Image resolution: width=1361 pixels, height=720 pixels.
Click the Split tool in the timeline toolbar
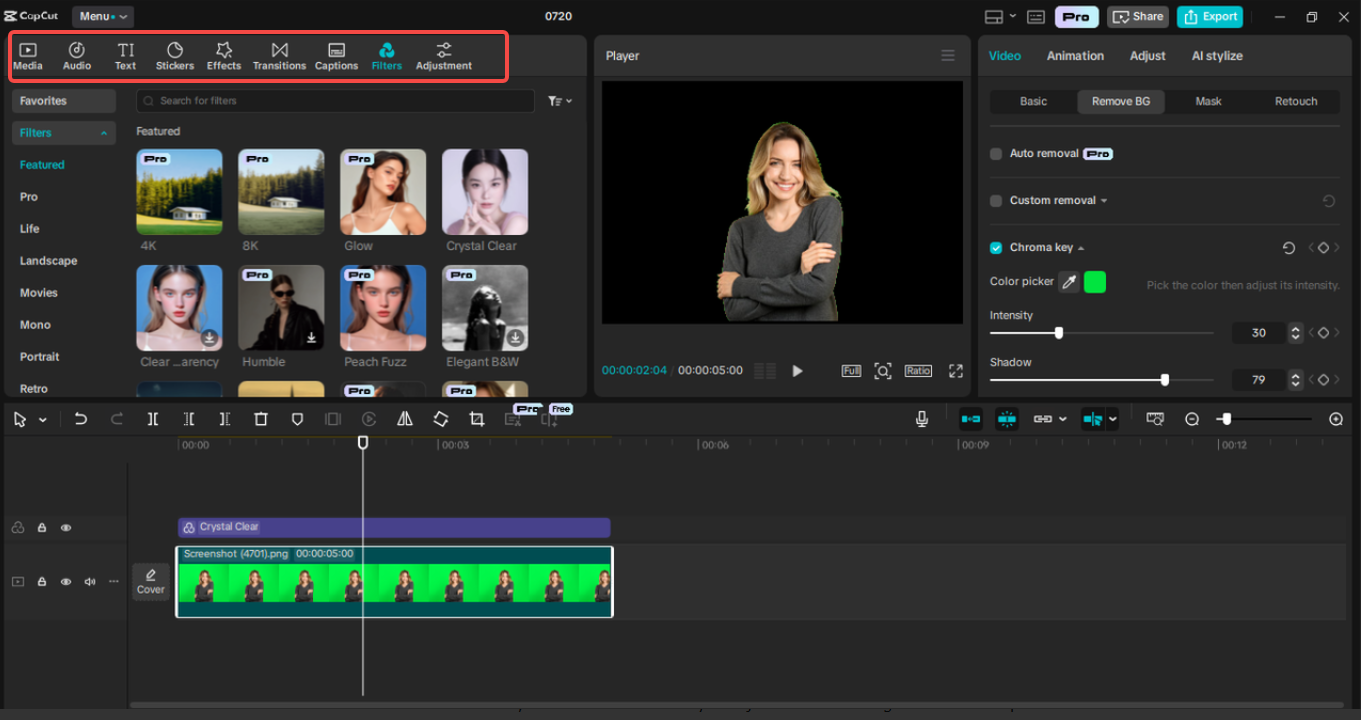pyautogui.click(x=152, y=419)
